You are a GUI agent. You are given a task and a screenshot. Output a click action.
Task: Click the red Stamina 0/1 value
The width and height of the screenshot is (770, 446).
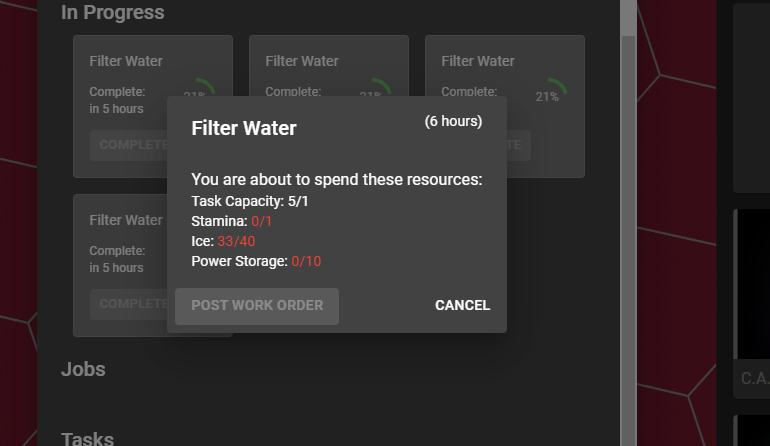[261, 221]
